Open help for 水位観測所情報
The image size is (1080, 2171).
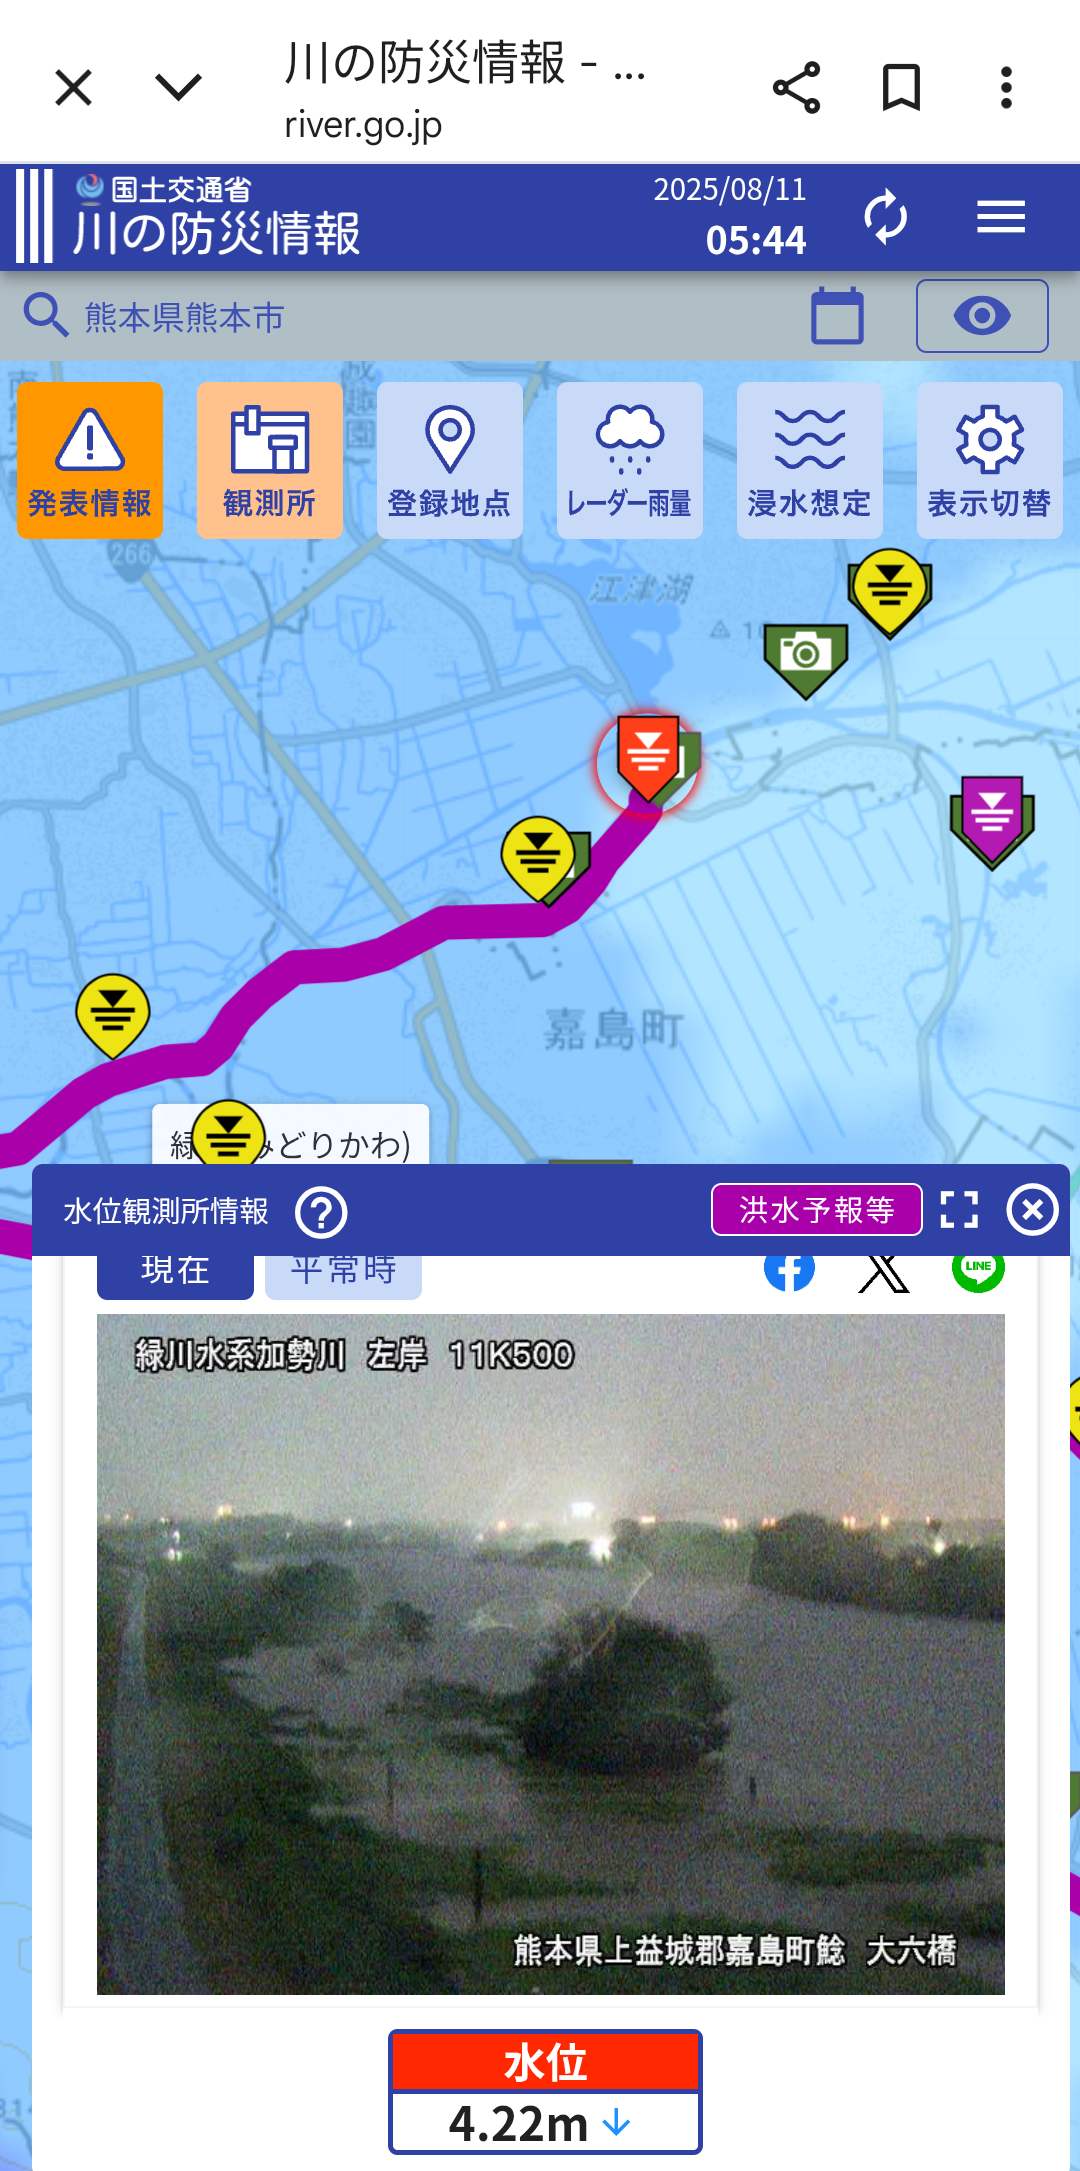coord(321,1212)
